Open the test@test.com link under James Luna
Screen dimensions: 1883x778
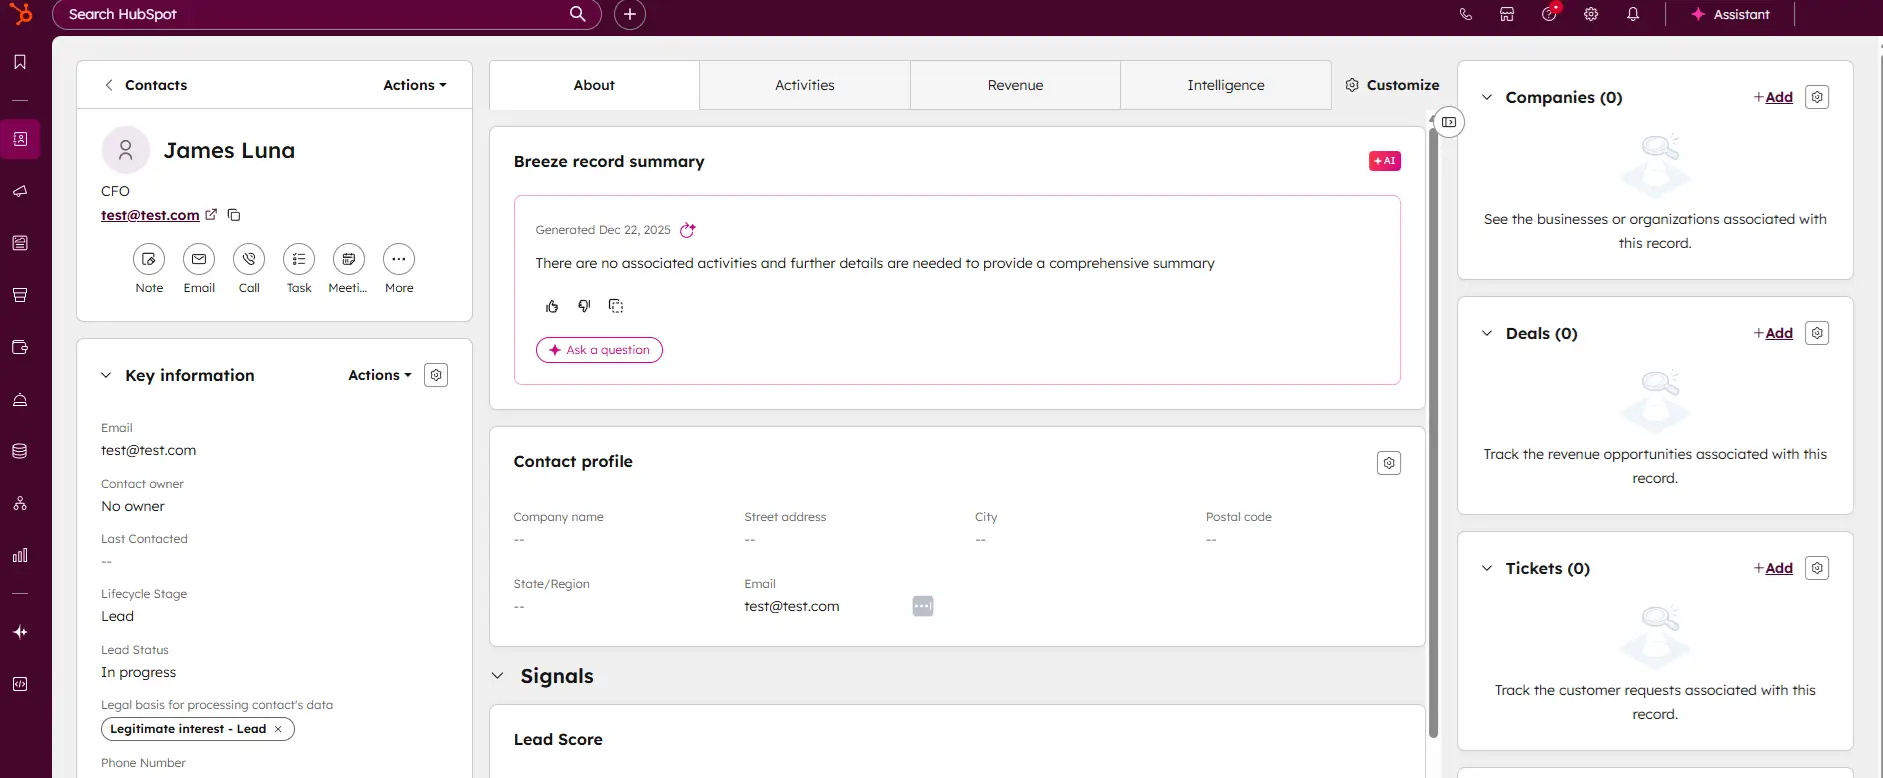(150, 215)
